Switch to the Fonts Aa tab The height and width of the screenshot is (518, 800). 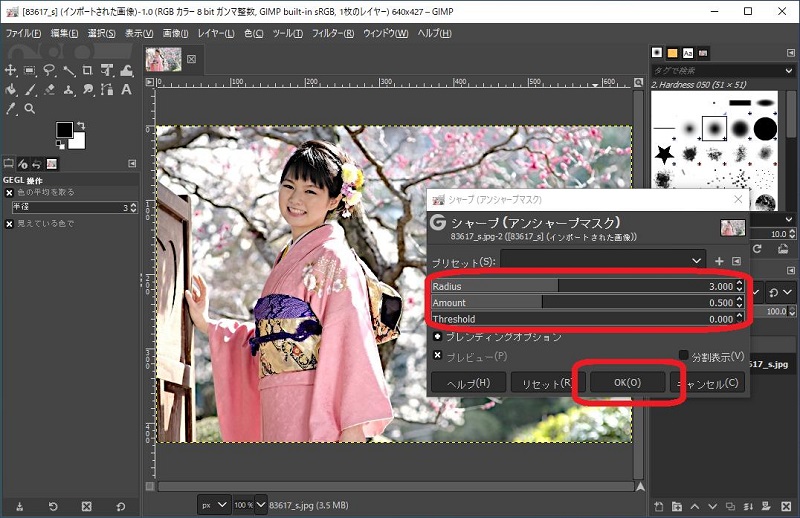tap(688, 53)
